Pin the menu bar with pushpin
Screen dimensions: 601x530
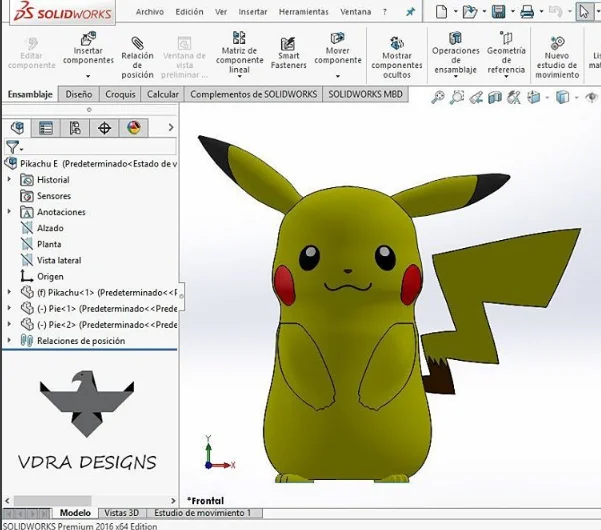point(410,12)
